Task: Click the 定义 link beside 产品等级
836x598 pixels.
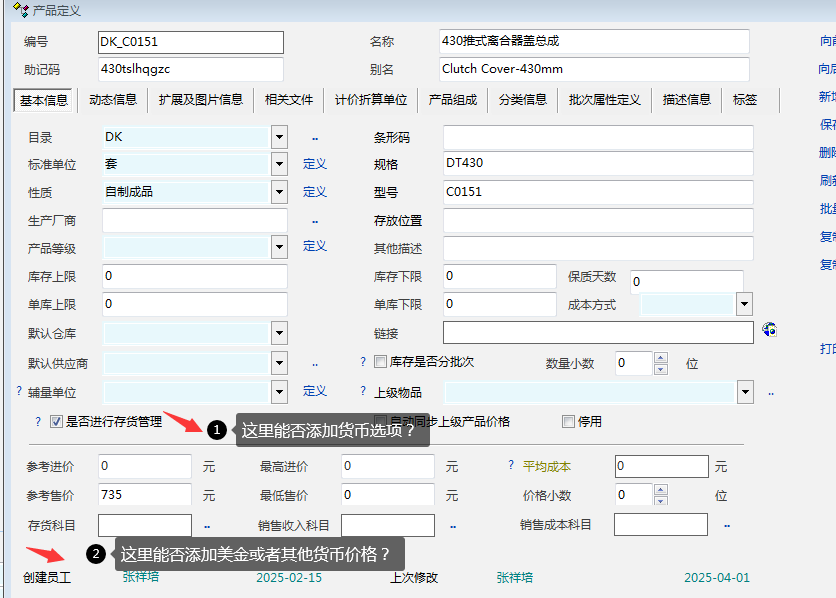Action: [x=315, y=246]
